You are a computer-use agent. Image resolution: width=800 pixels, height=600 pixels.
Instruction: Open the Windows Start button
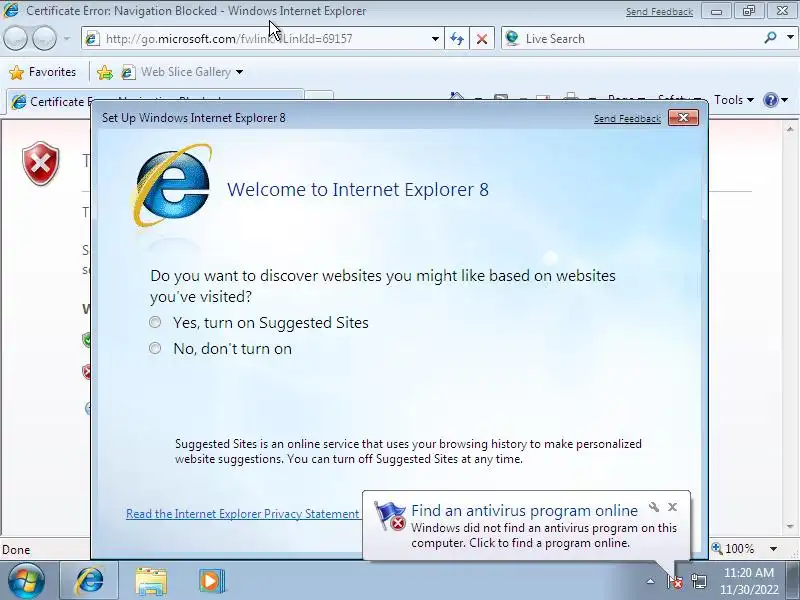coord(25,581)
